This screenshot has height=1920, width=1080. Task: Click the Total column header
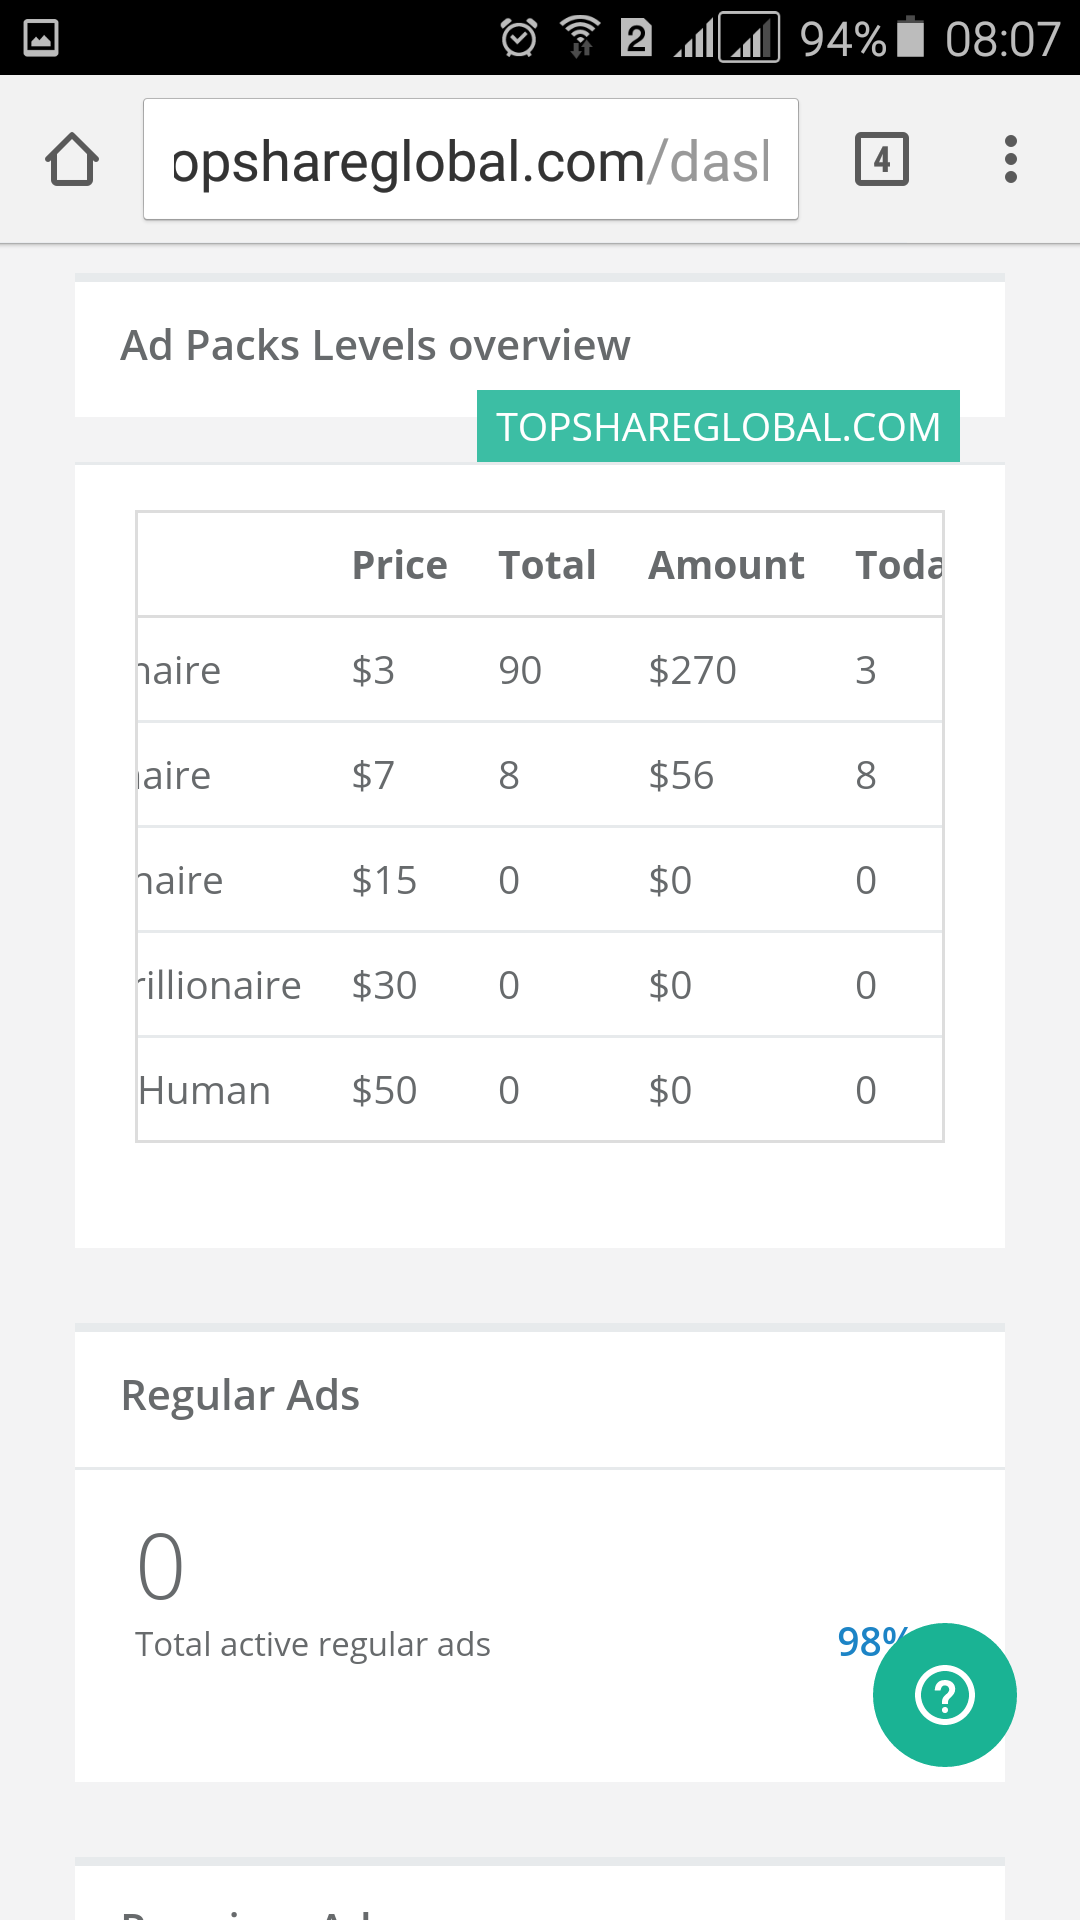point(547,566)
